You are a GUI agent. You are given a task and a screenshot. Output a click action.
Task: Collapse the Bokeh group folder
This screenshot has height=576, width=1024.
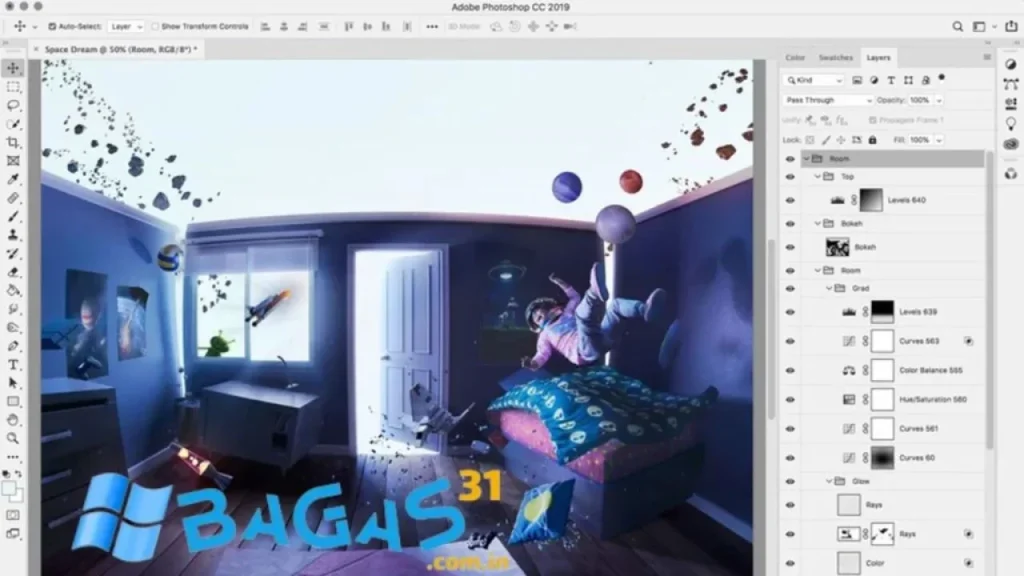818,223
